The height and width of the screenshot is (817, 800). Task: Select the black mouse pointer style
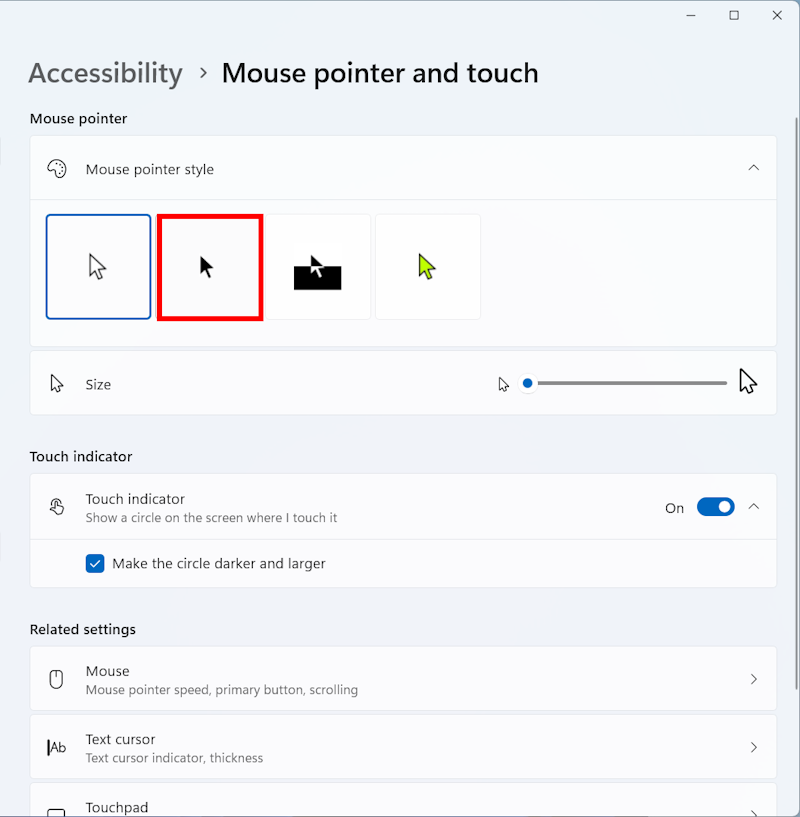click(x=210, y=267)
